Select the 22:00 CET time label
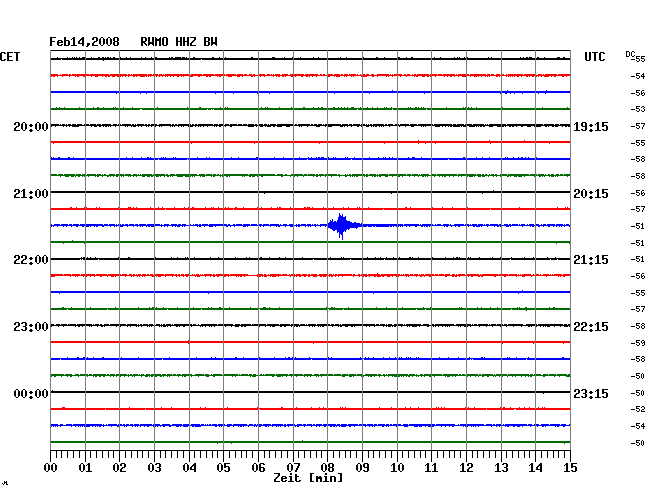This screenshot has height=494, width=650. tap(31, 260)
